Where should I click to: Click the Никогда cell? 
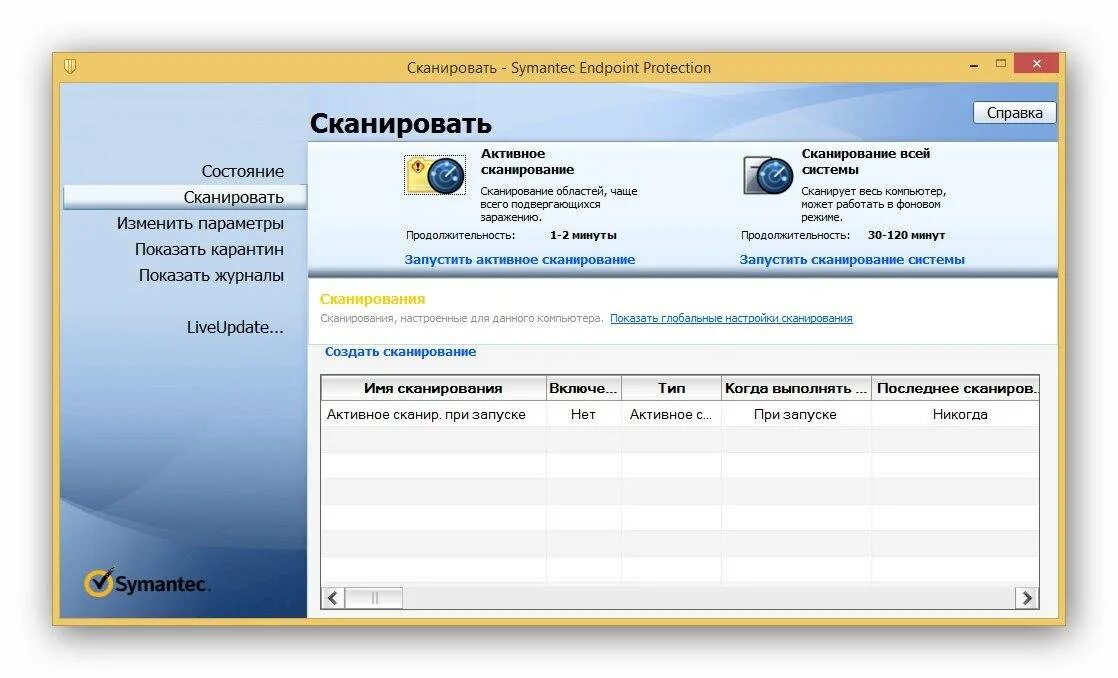coord(955,414)
